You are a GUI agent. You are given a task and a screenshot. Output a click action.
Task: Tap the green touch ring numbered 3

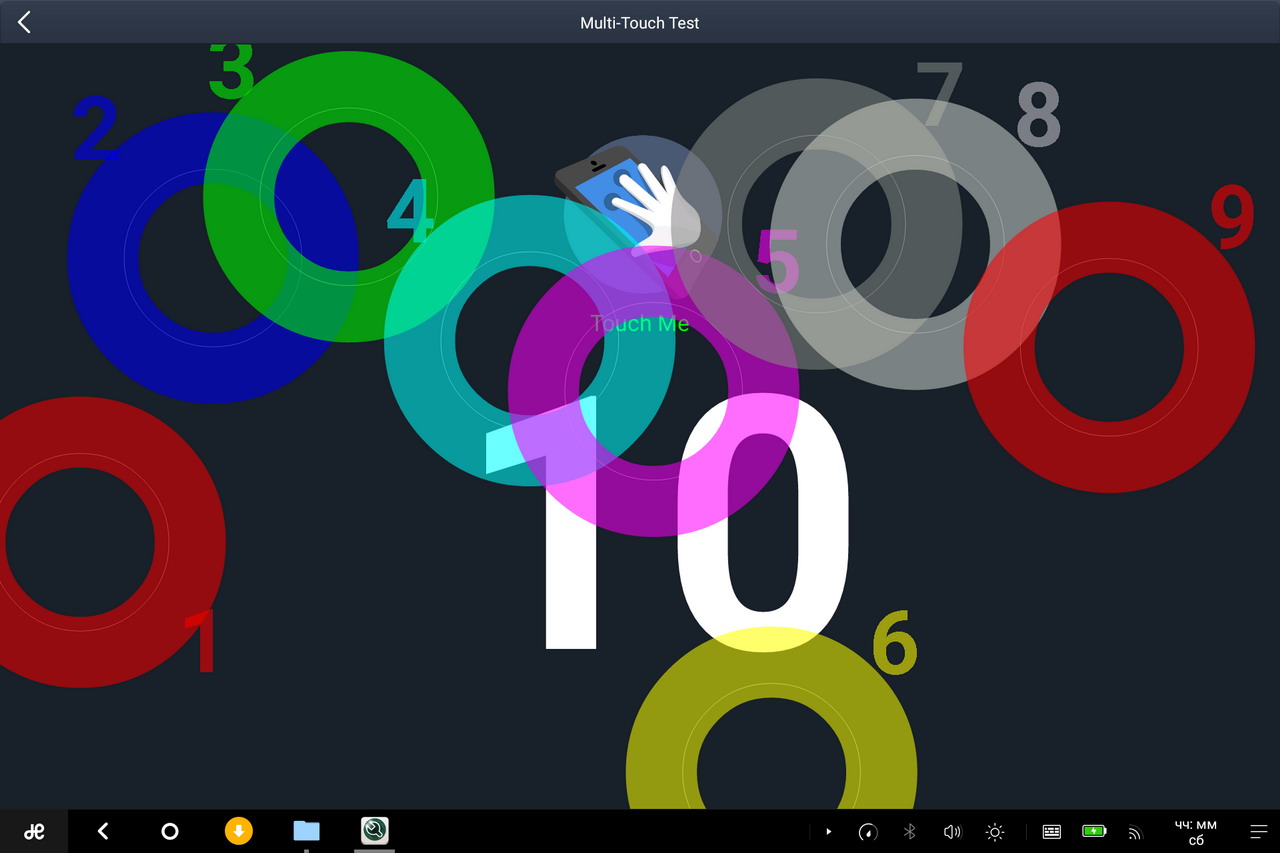(349, 196)
